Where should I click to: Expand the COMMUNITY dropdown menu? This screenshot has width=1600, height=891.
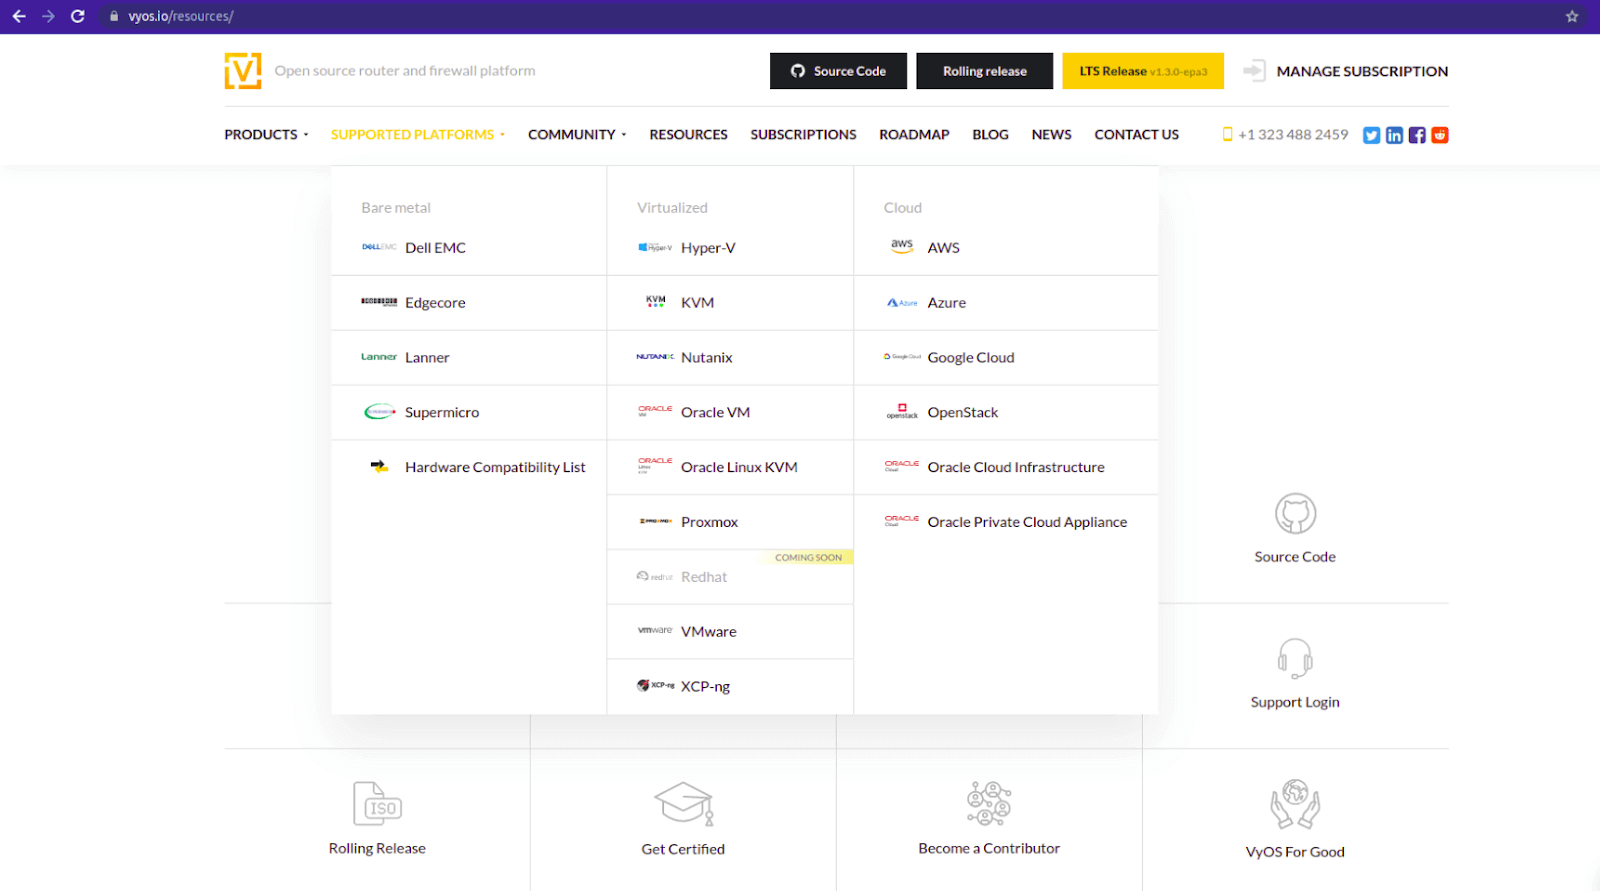click(x=577, y=135)
